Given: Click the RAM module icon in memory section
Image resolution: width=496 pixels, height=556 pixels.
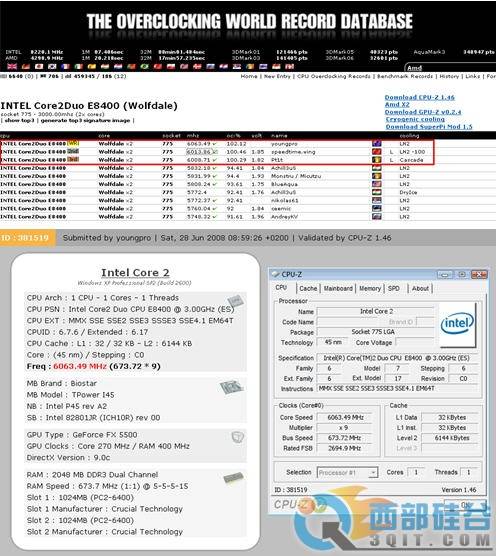Looking at the screenshot, I should pyautogui.click(x=234, y=478).
